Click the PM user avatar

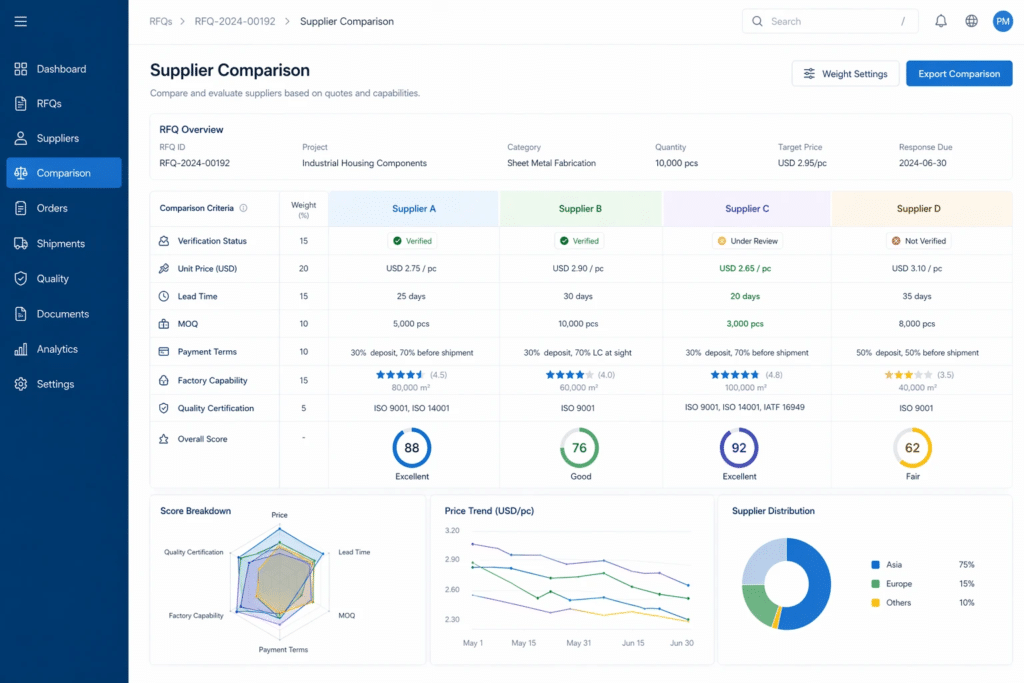coord(1002,21)
